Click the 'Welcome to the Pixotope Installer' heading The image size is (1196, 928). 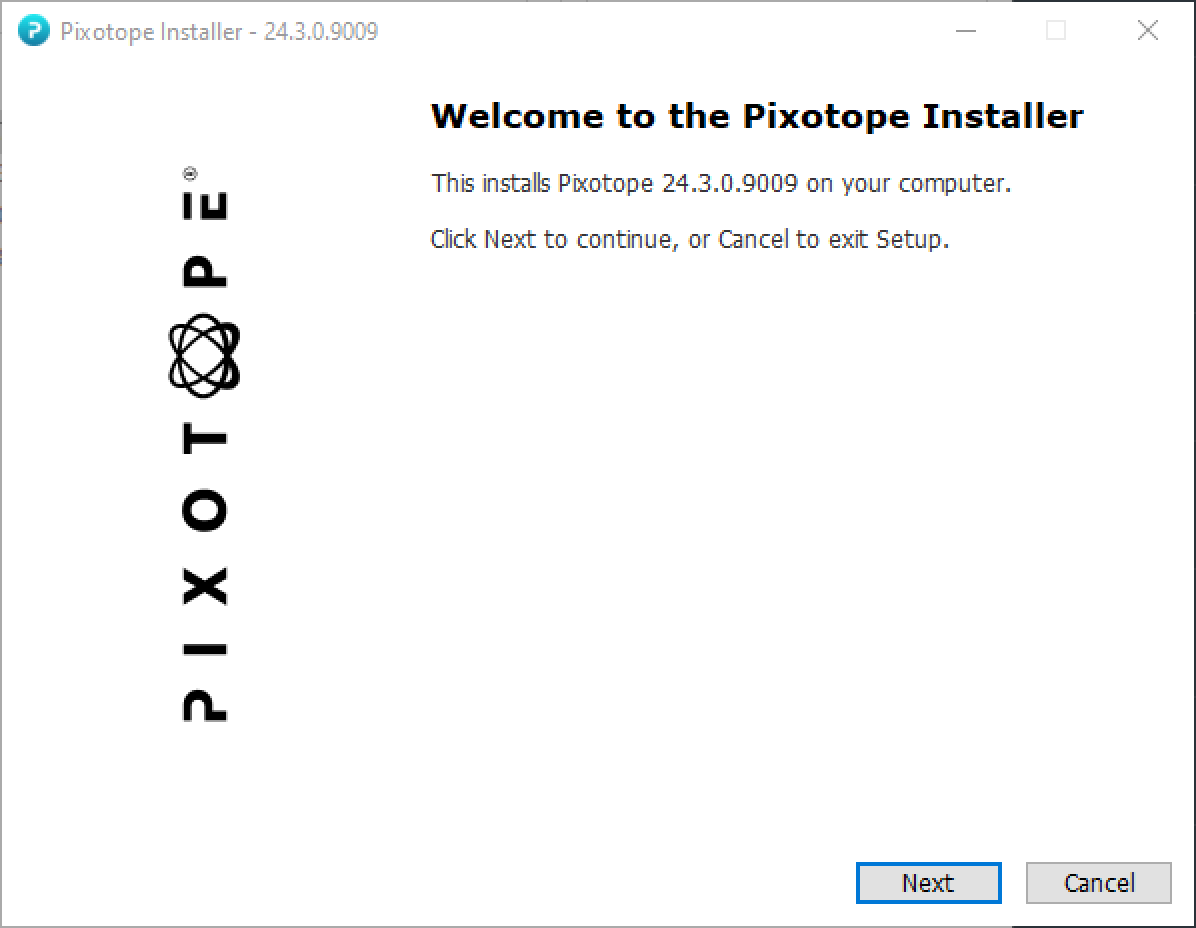click(756, 117)
